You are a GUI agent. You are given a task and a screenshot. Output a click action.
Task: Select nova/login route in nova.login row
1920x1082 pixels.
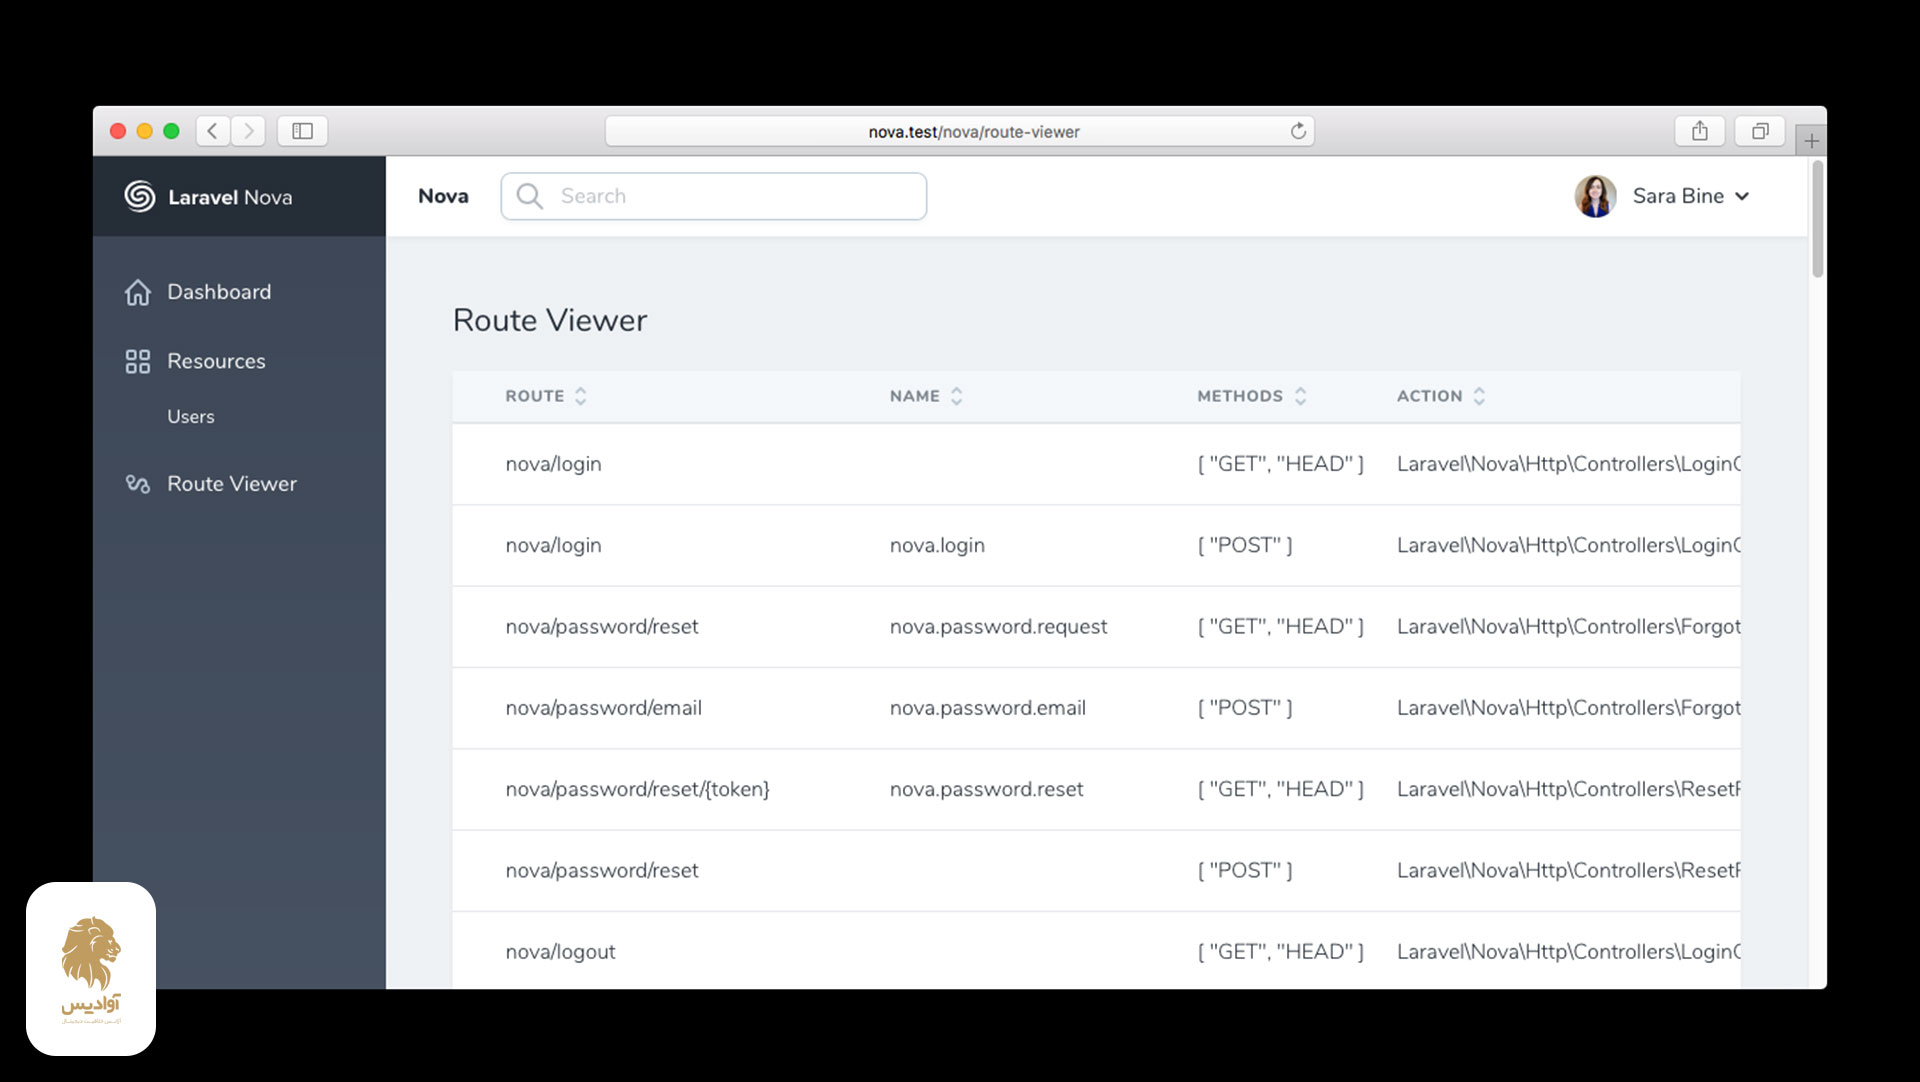pyautogui.click(x=553, y=545)
